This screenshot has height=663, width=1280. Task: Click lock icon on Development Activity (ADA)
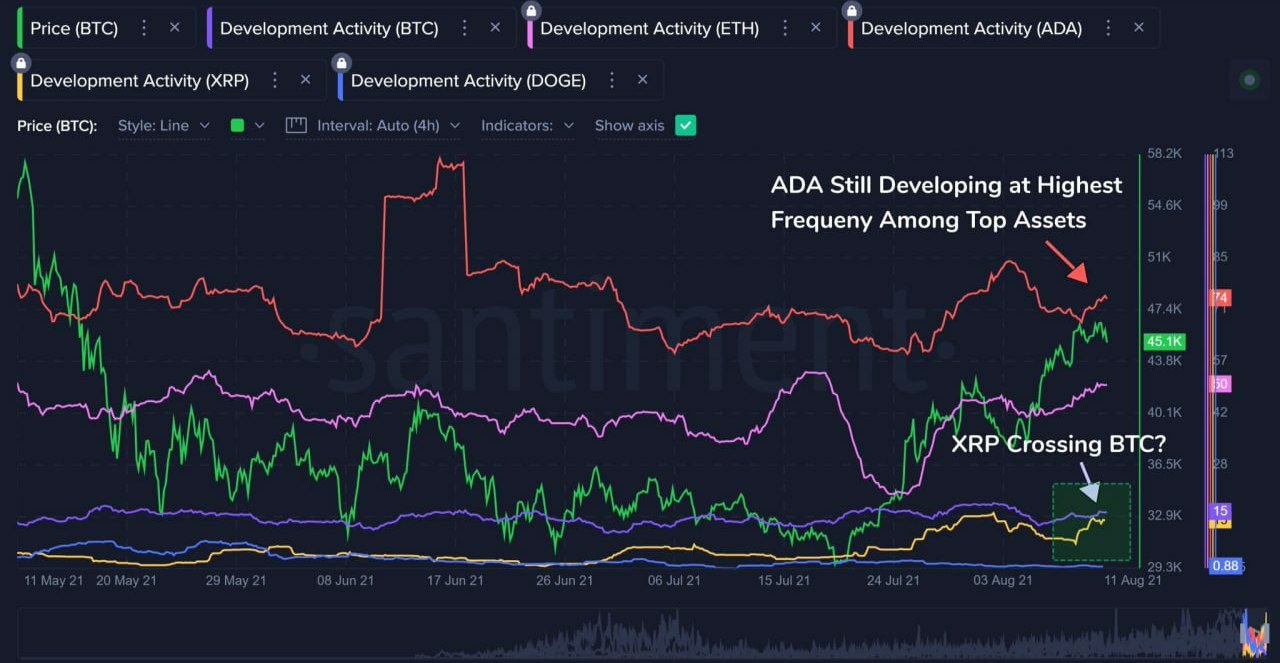point(852,11)
